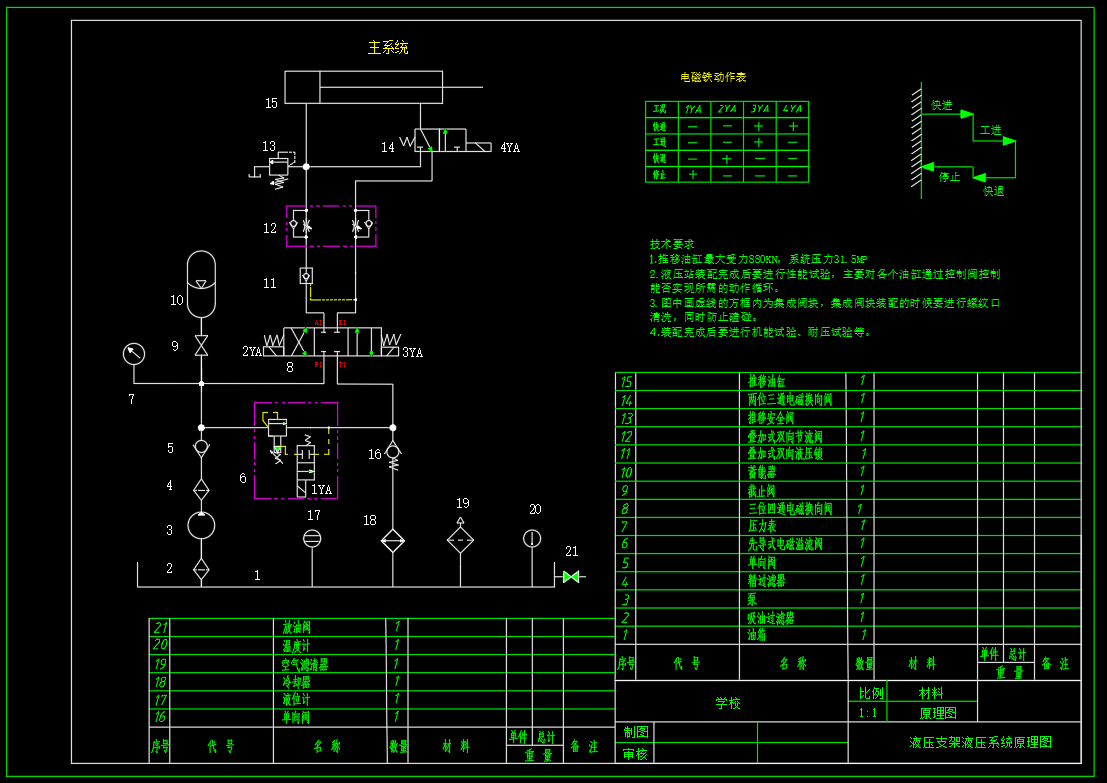Select the fine filter symbol numbered 4
The height and width of the screenshot is (783, 1107).
201,489
